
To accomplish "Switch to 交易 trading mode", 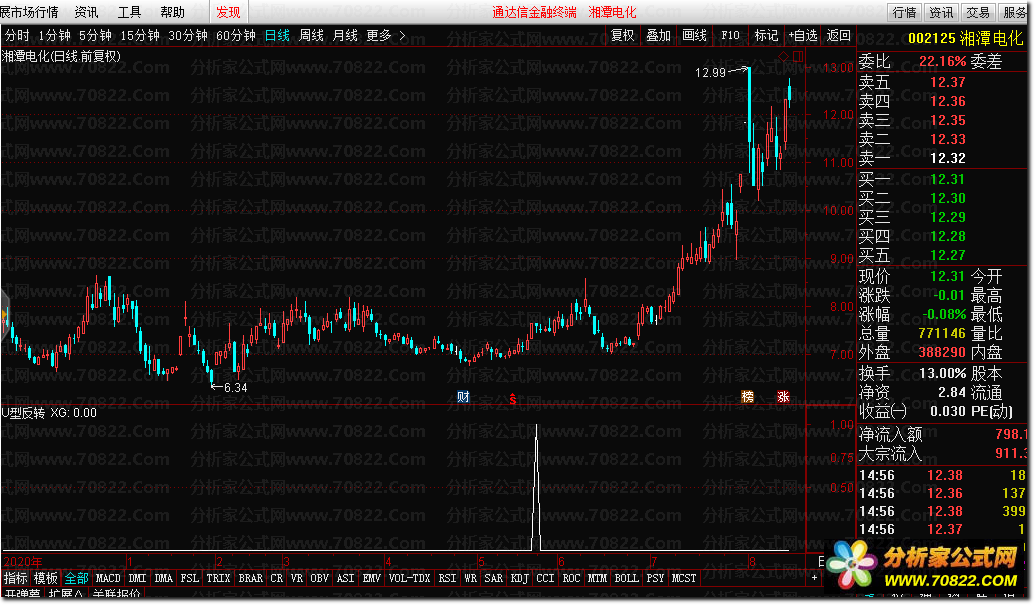I will click(978, 13).
